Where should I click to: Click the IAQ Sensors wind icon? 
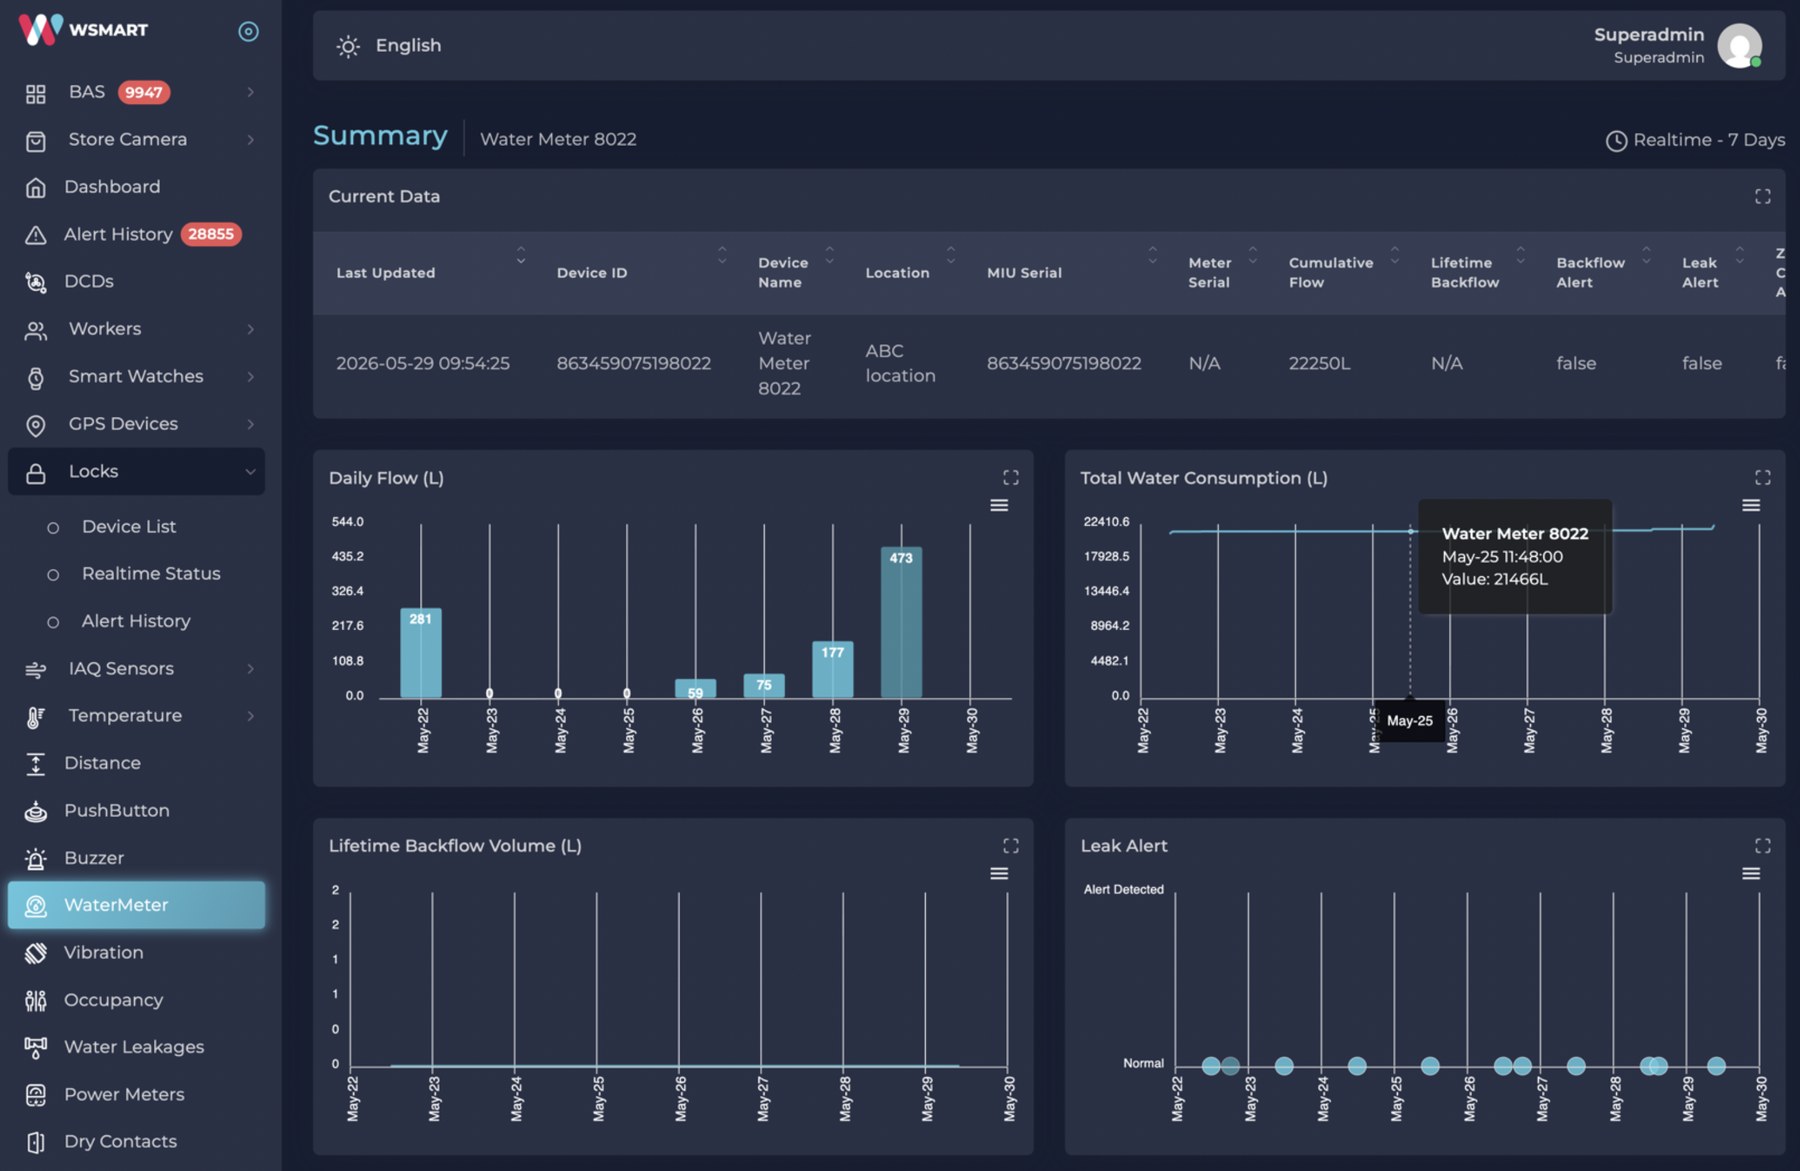36,669
